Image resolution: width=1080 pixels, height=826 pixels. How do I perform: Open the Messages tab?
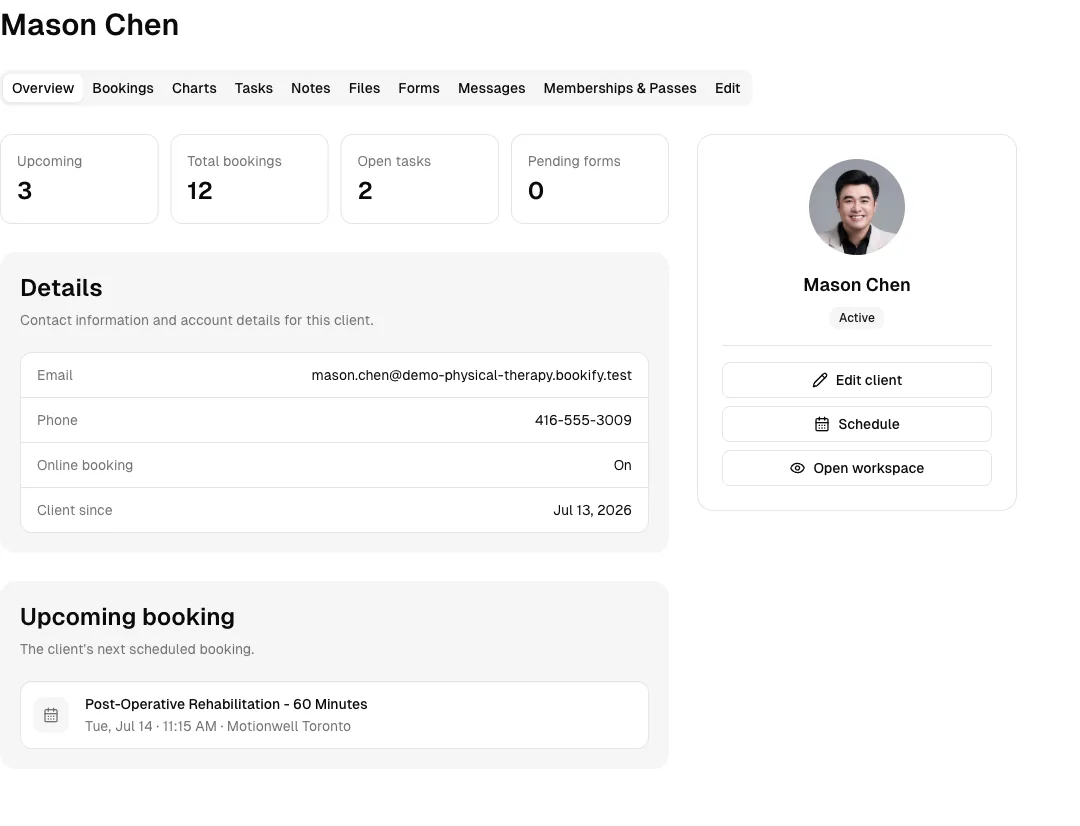coord(492,88)
